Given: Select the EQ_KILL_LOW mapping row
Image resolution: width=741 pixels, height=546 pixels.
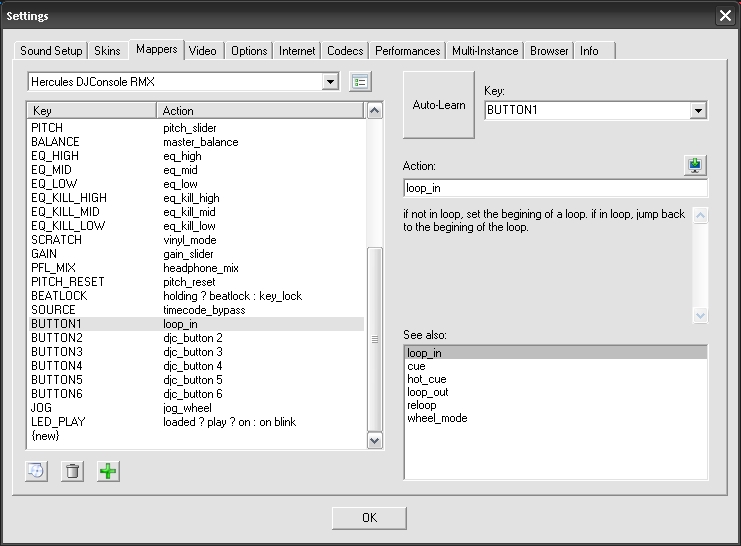Looking at the screenshot, I should point(196,226).
